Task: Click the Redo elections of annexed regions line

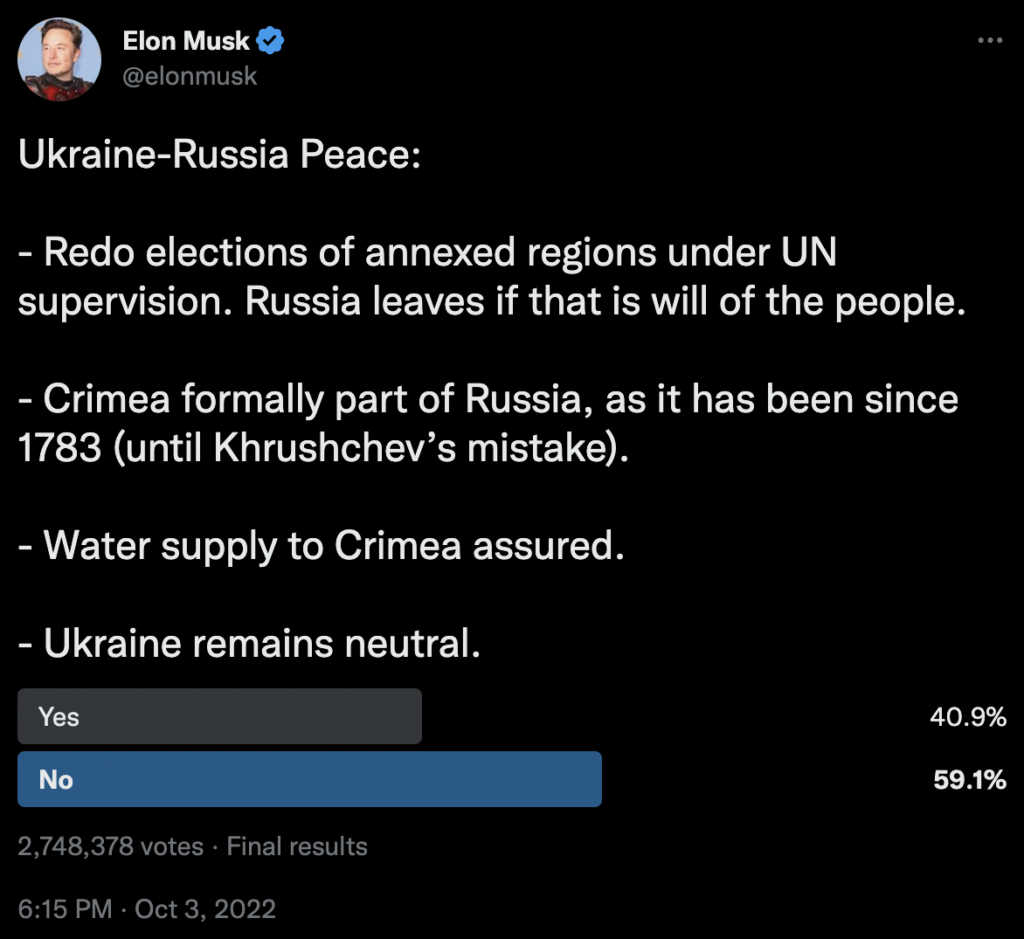Action: tap(427, 254)
